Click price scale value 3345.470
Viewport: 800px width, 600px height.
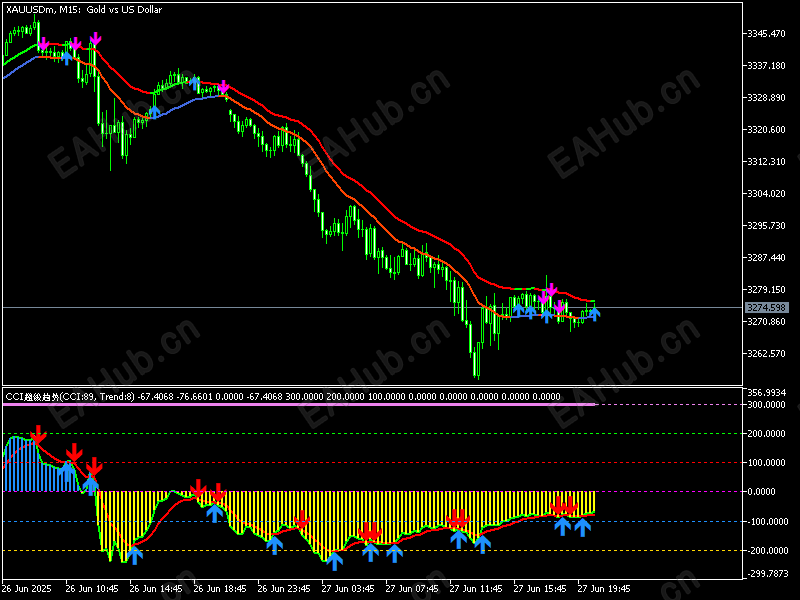766,34
